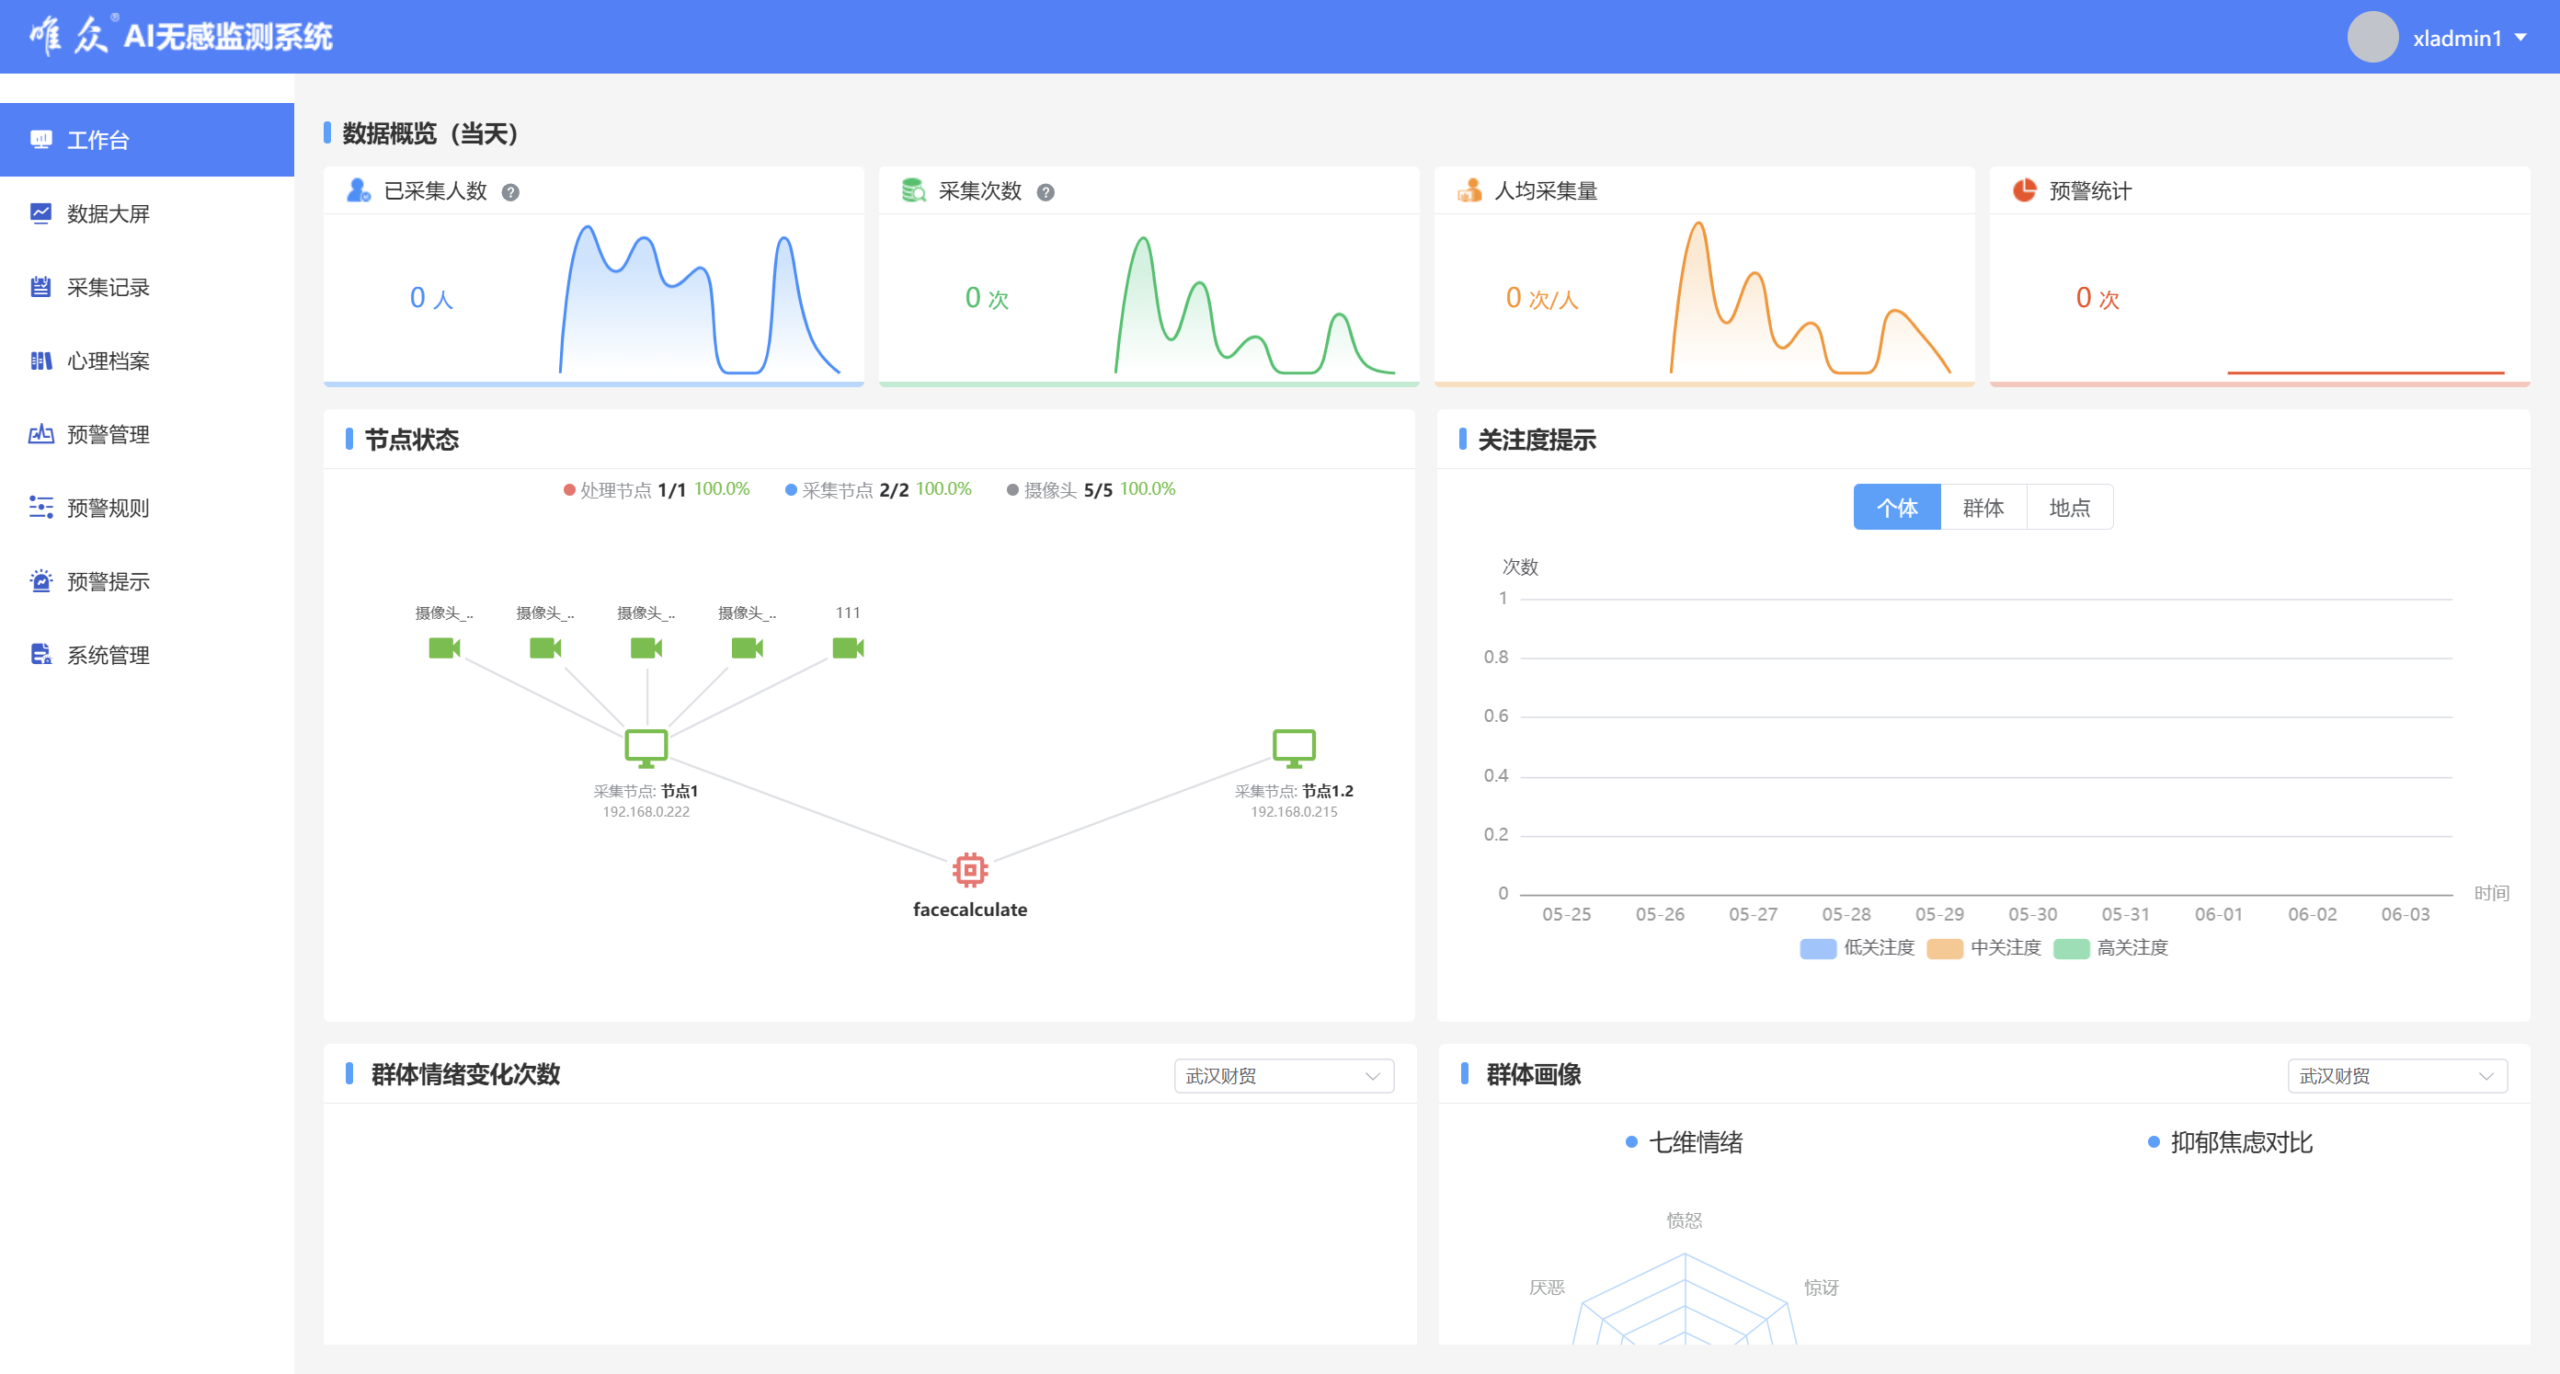This screenshot has height=1374, width=2560.
Task: Click the first 摄像头 camera icon
Action: 444,648
